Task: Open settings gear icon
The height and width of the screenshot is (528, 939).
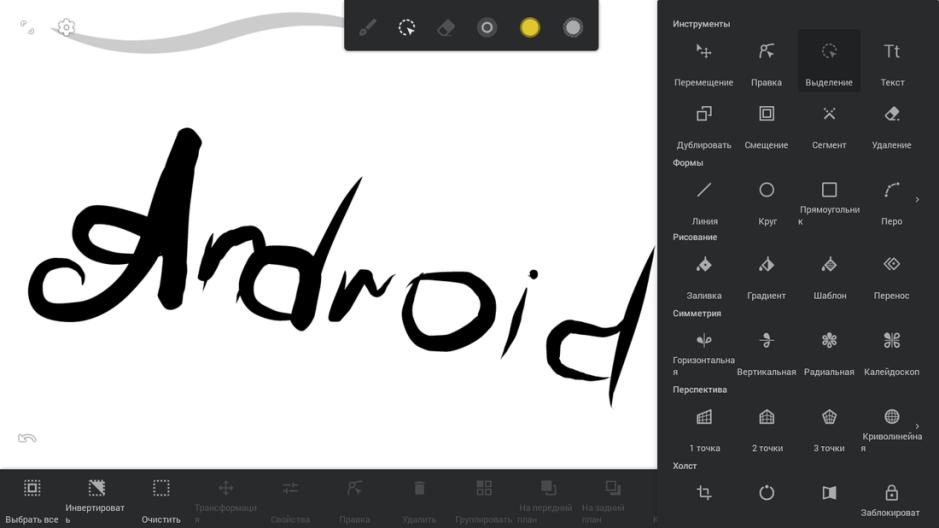Action: (66, 28)
